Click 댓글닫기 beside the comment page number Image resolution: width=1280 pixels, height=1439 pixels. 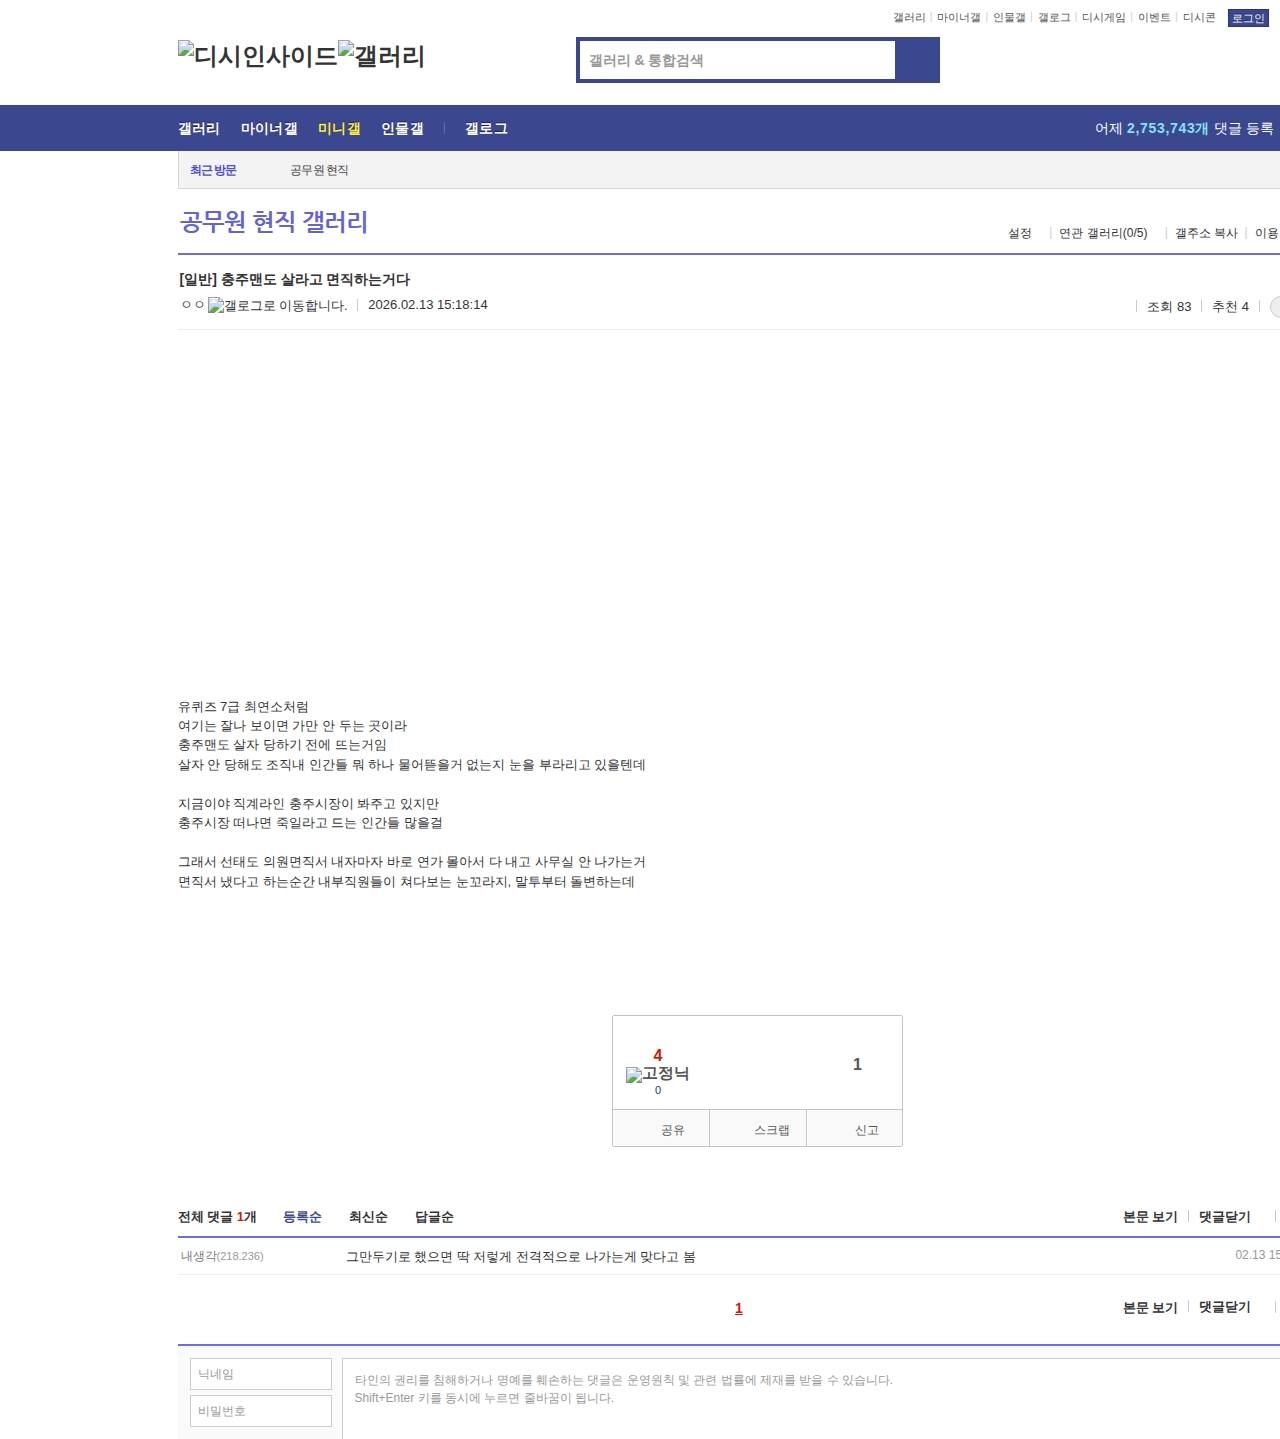click(1225, 1307)
